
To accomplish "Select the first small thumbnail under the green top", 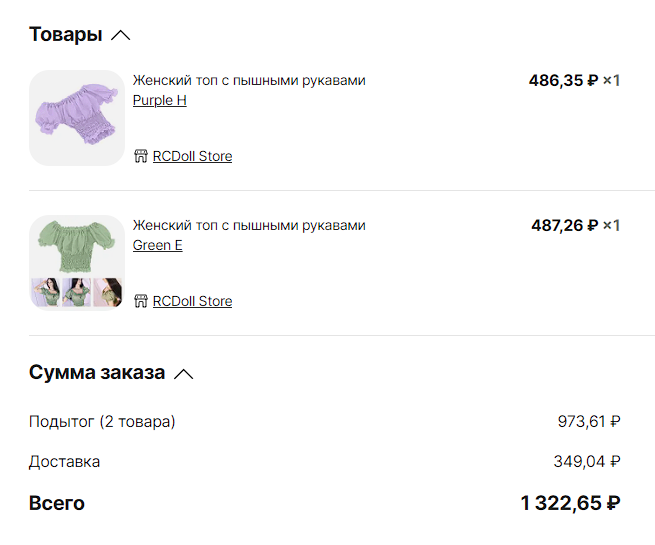I will [45, 293].
